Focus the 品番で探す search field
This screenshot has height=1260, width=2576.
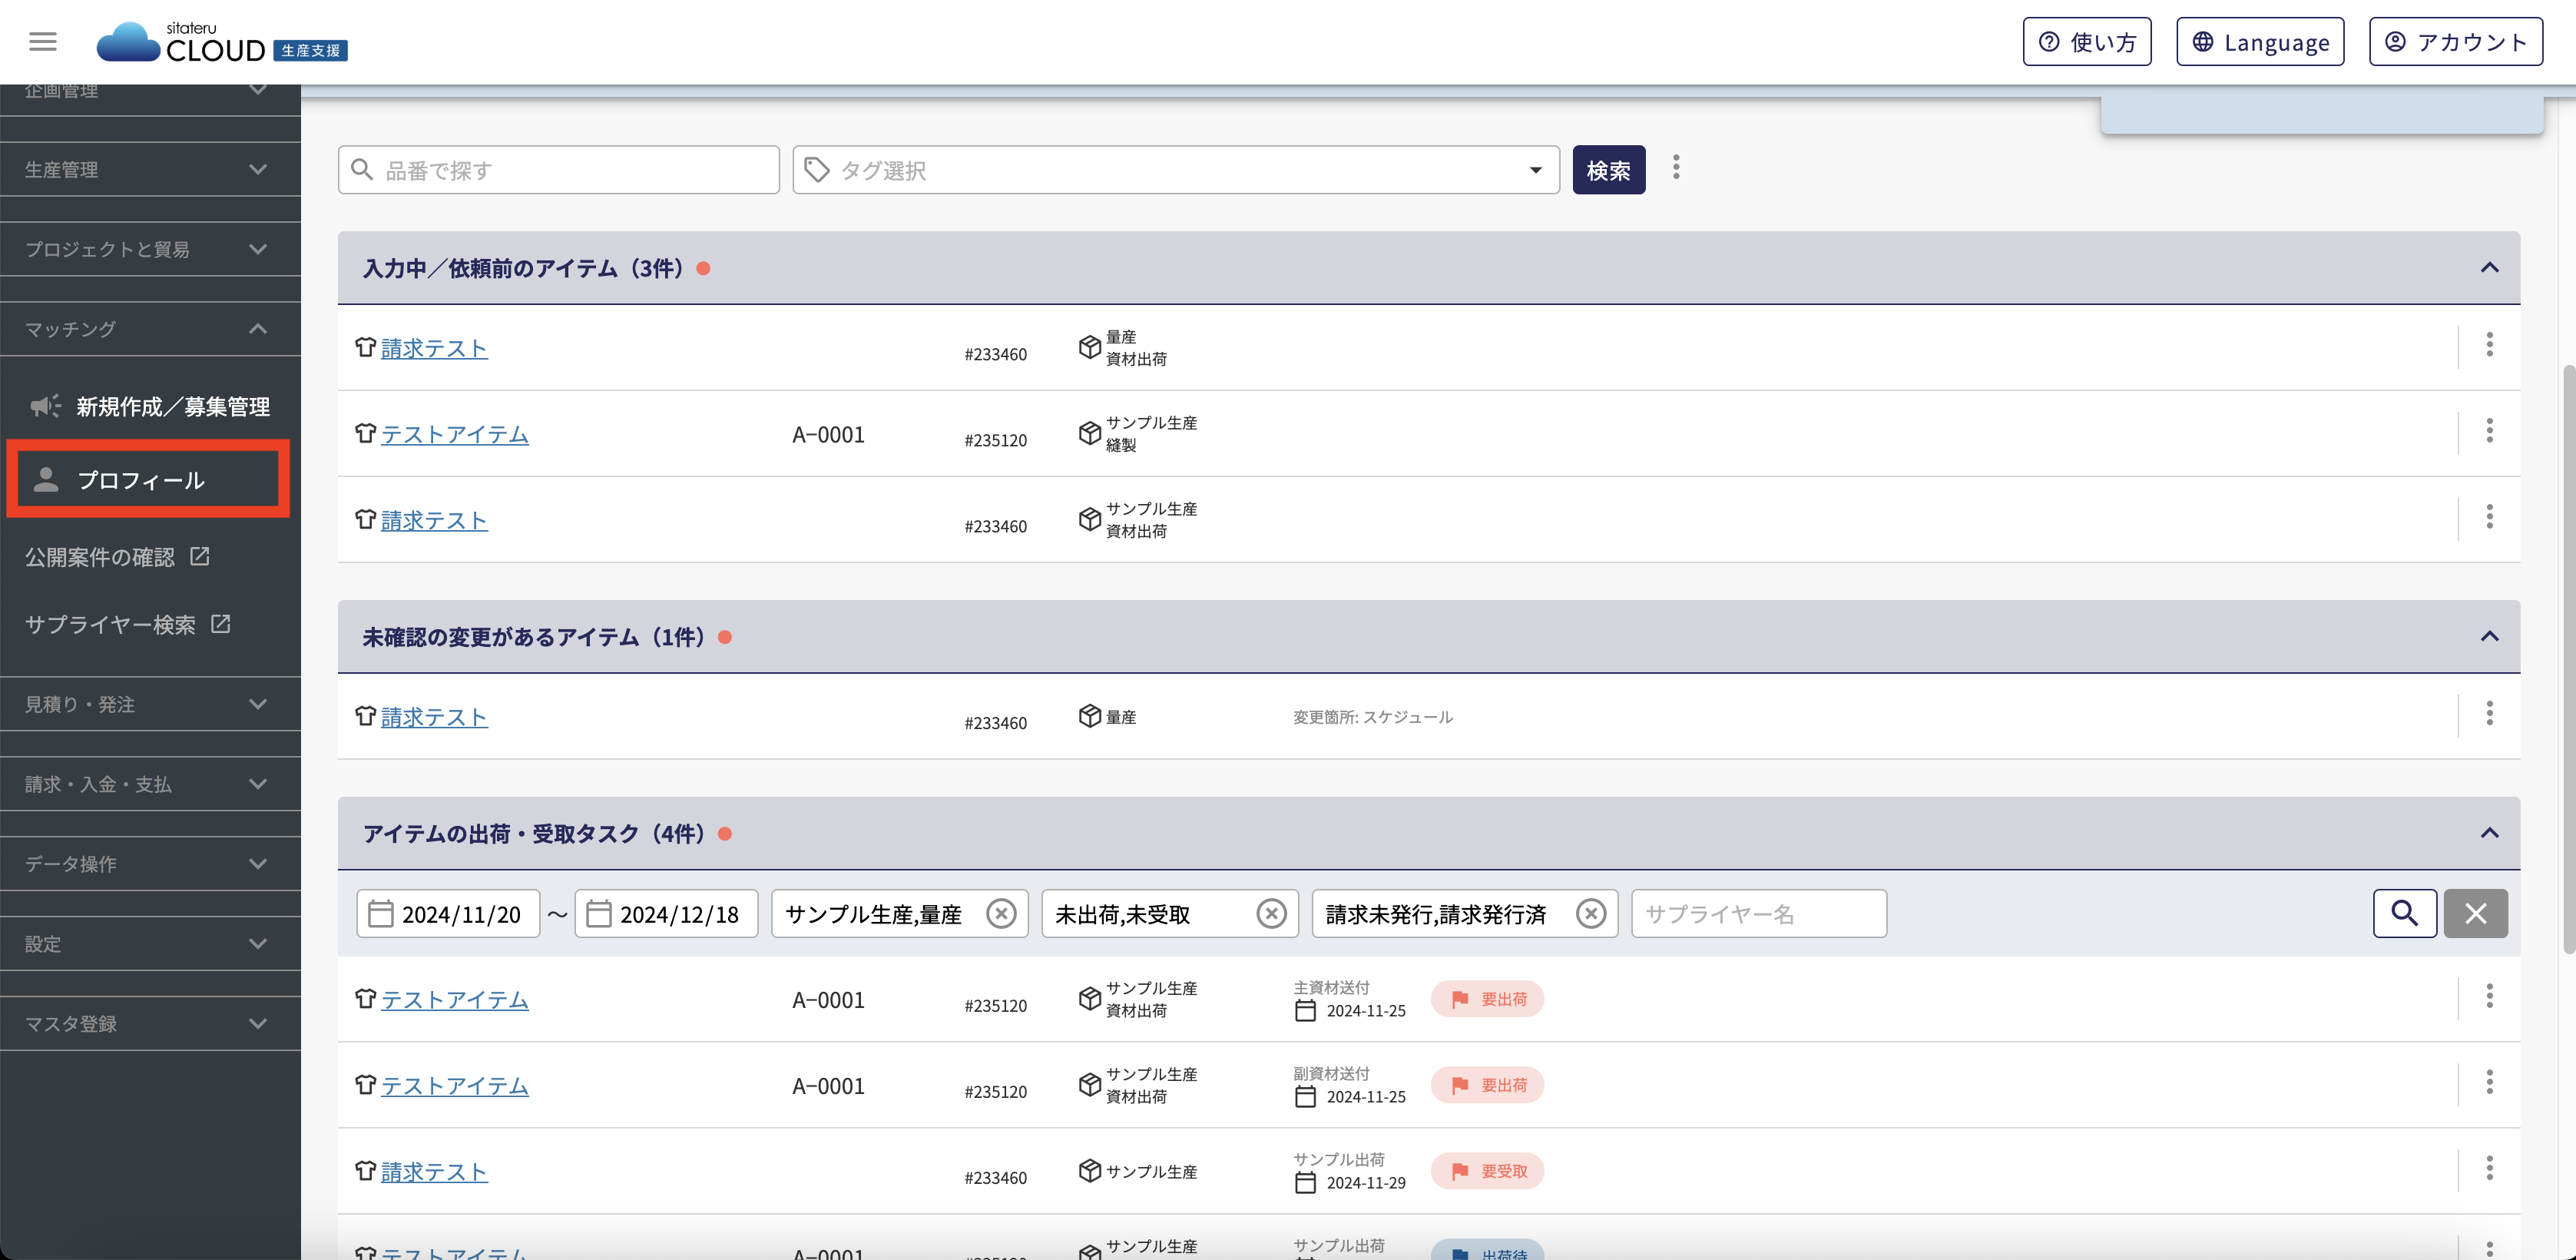[x=559, y=170]
